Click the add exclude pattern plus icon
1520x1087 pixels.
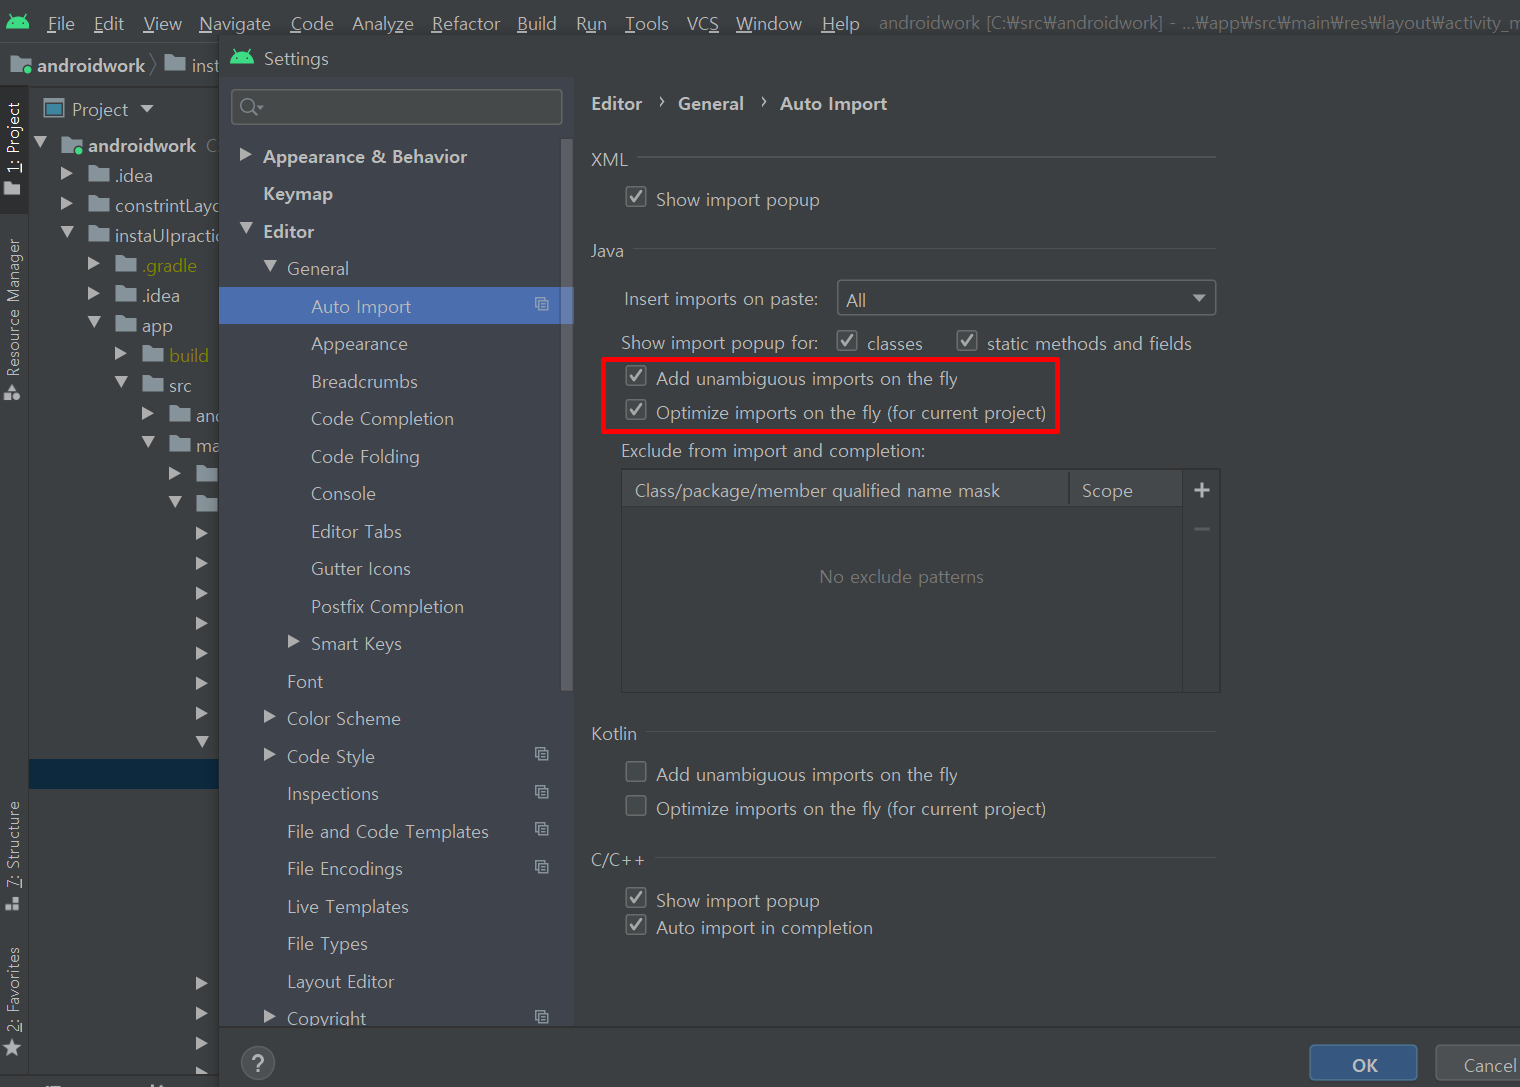[x=1202, y=490]
